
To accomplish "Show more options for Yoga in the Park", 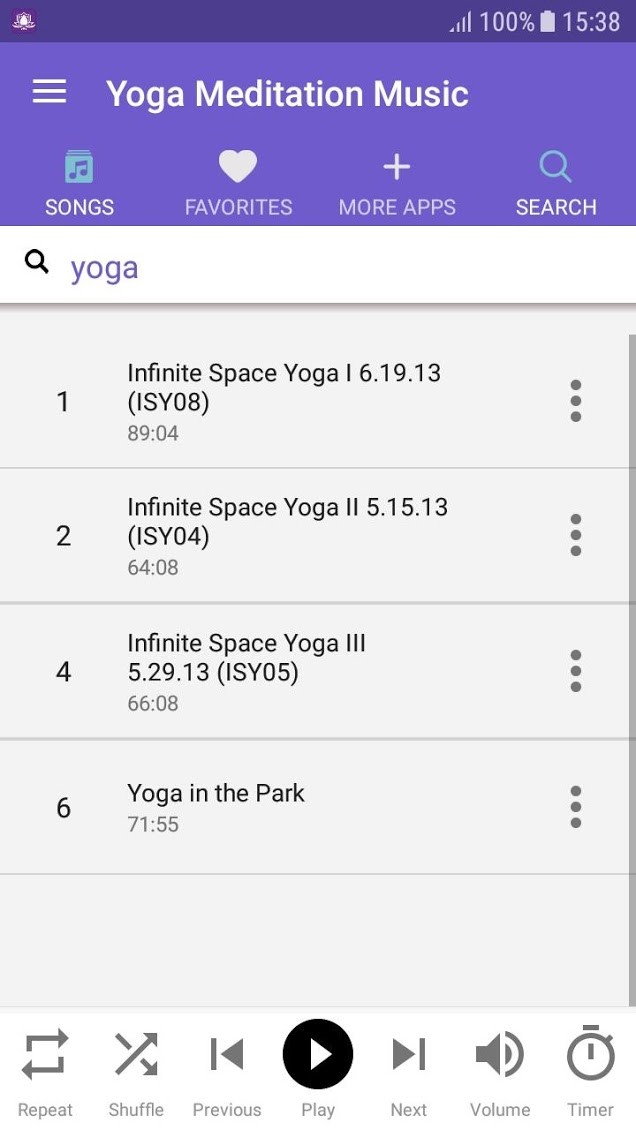I will point(575,806).
